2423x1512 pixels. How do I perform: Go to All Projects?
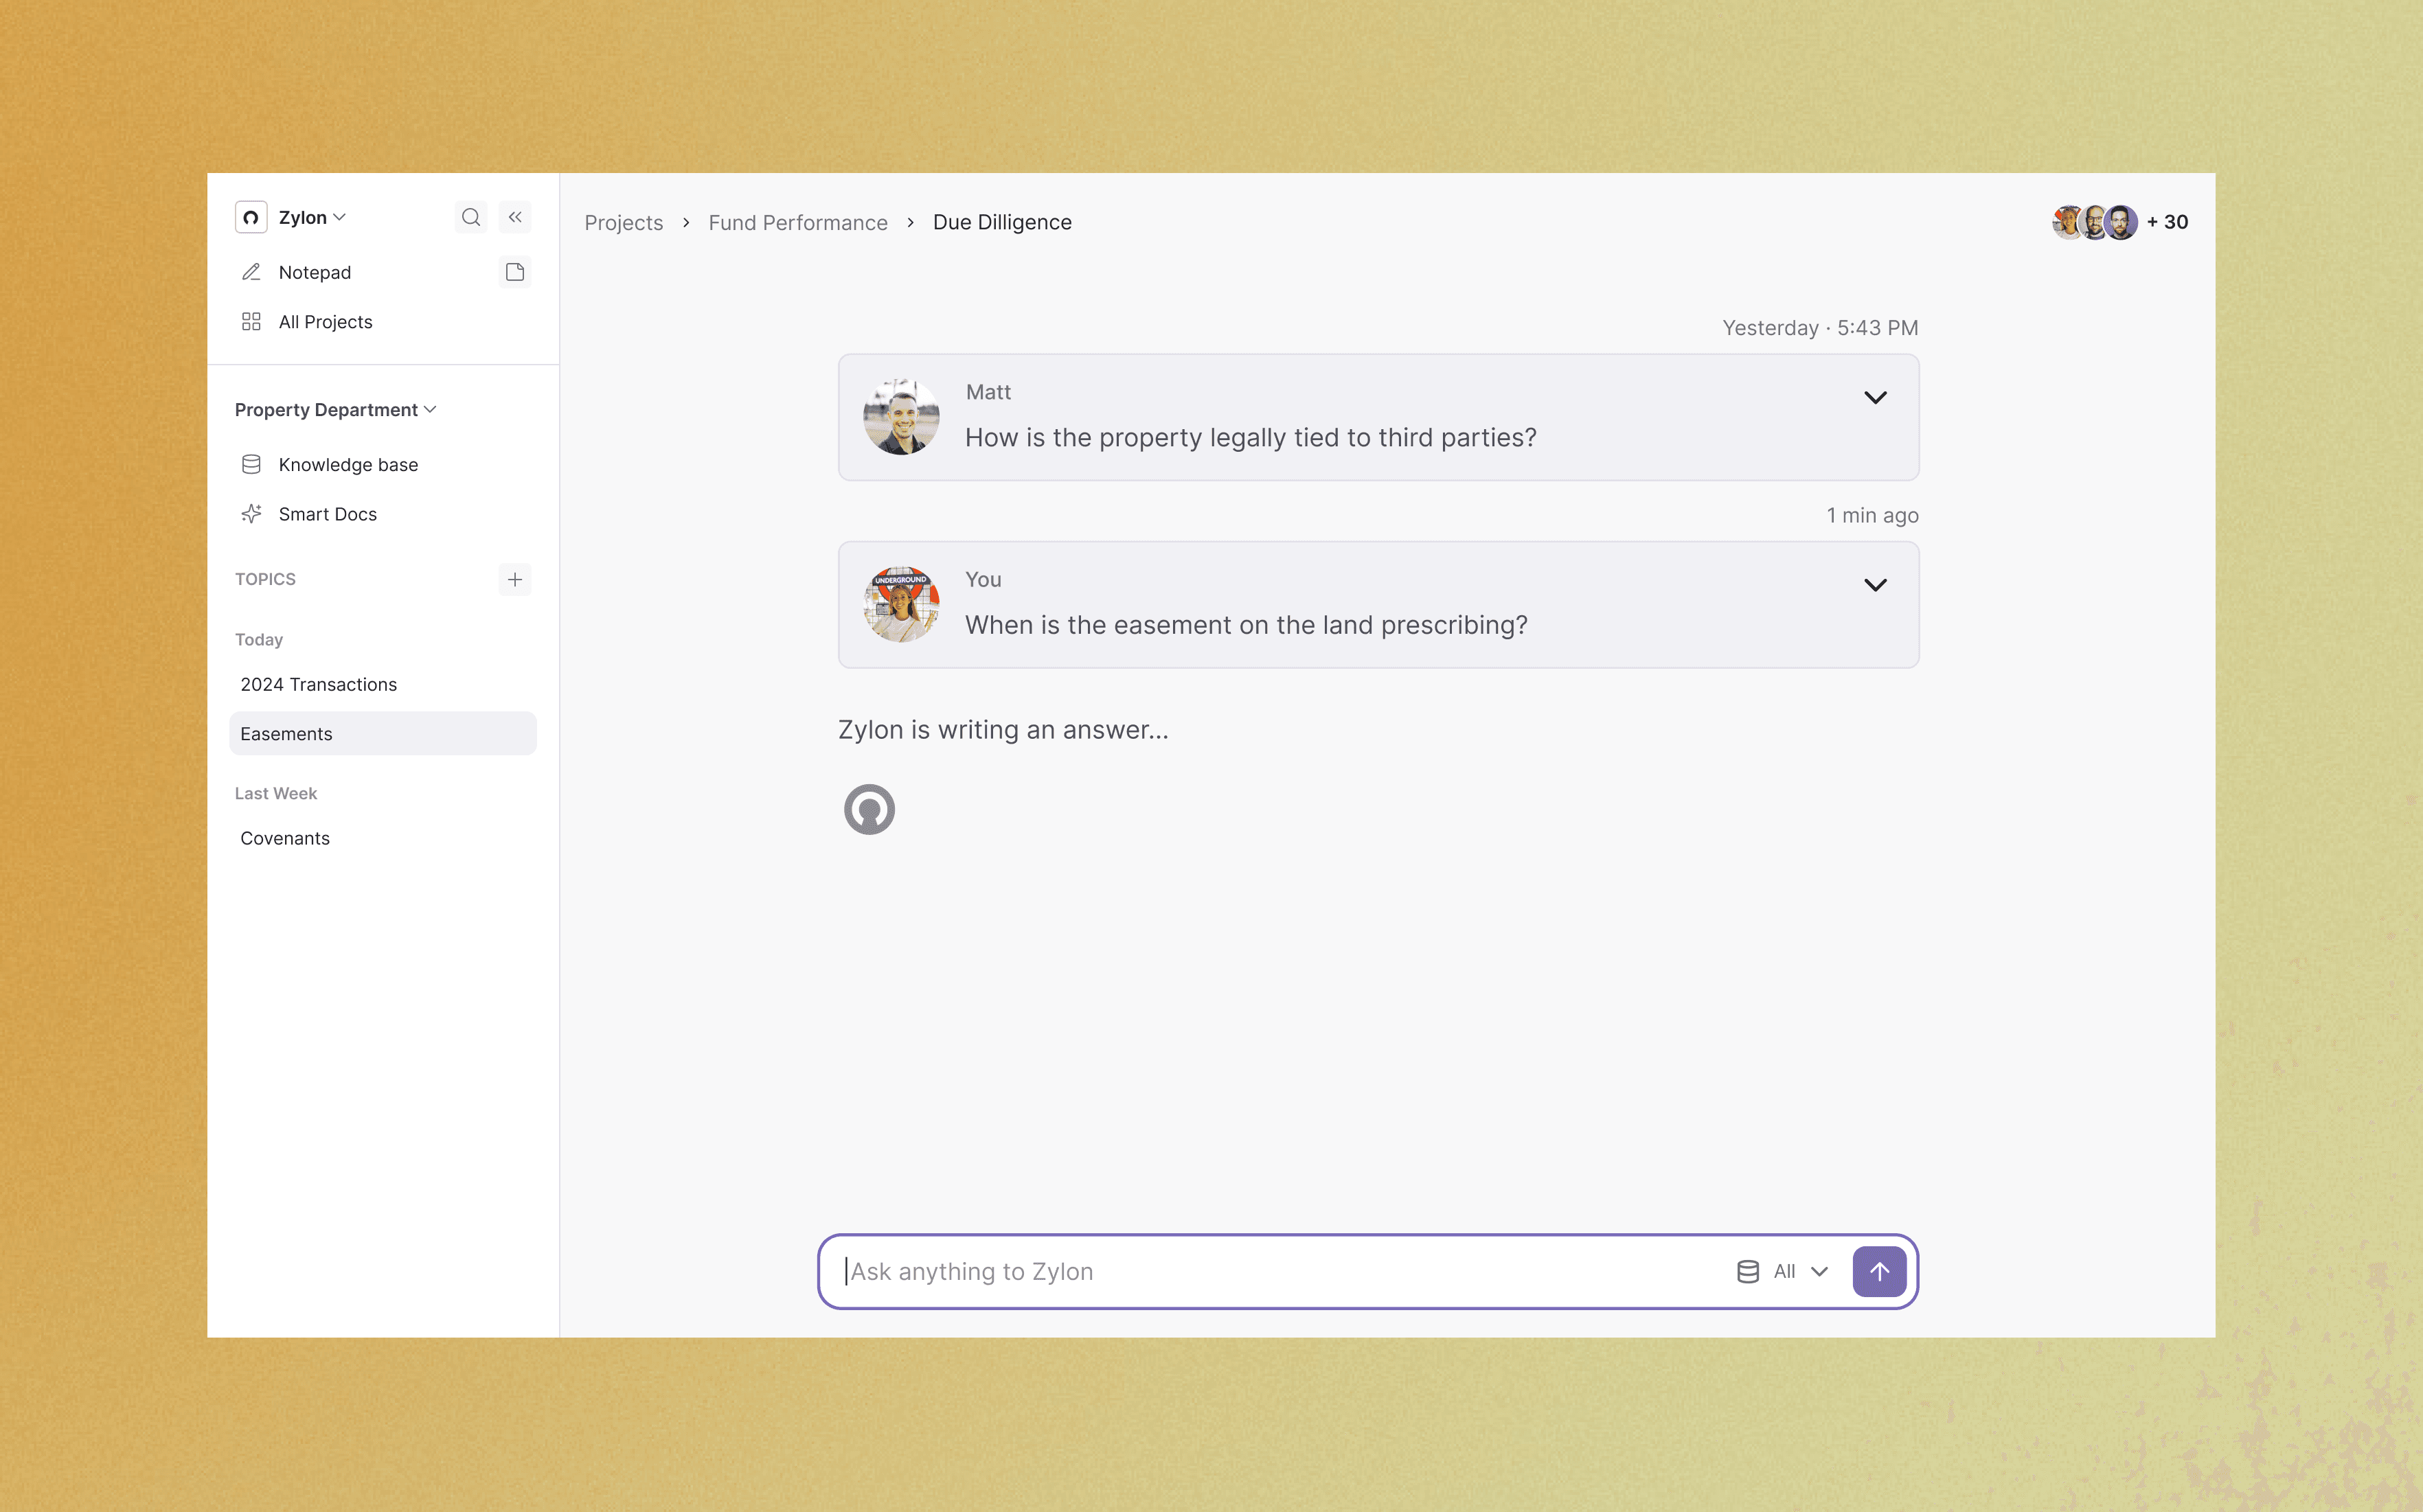(x=325, y=322)
